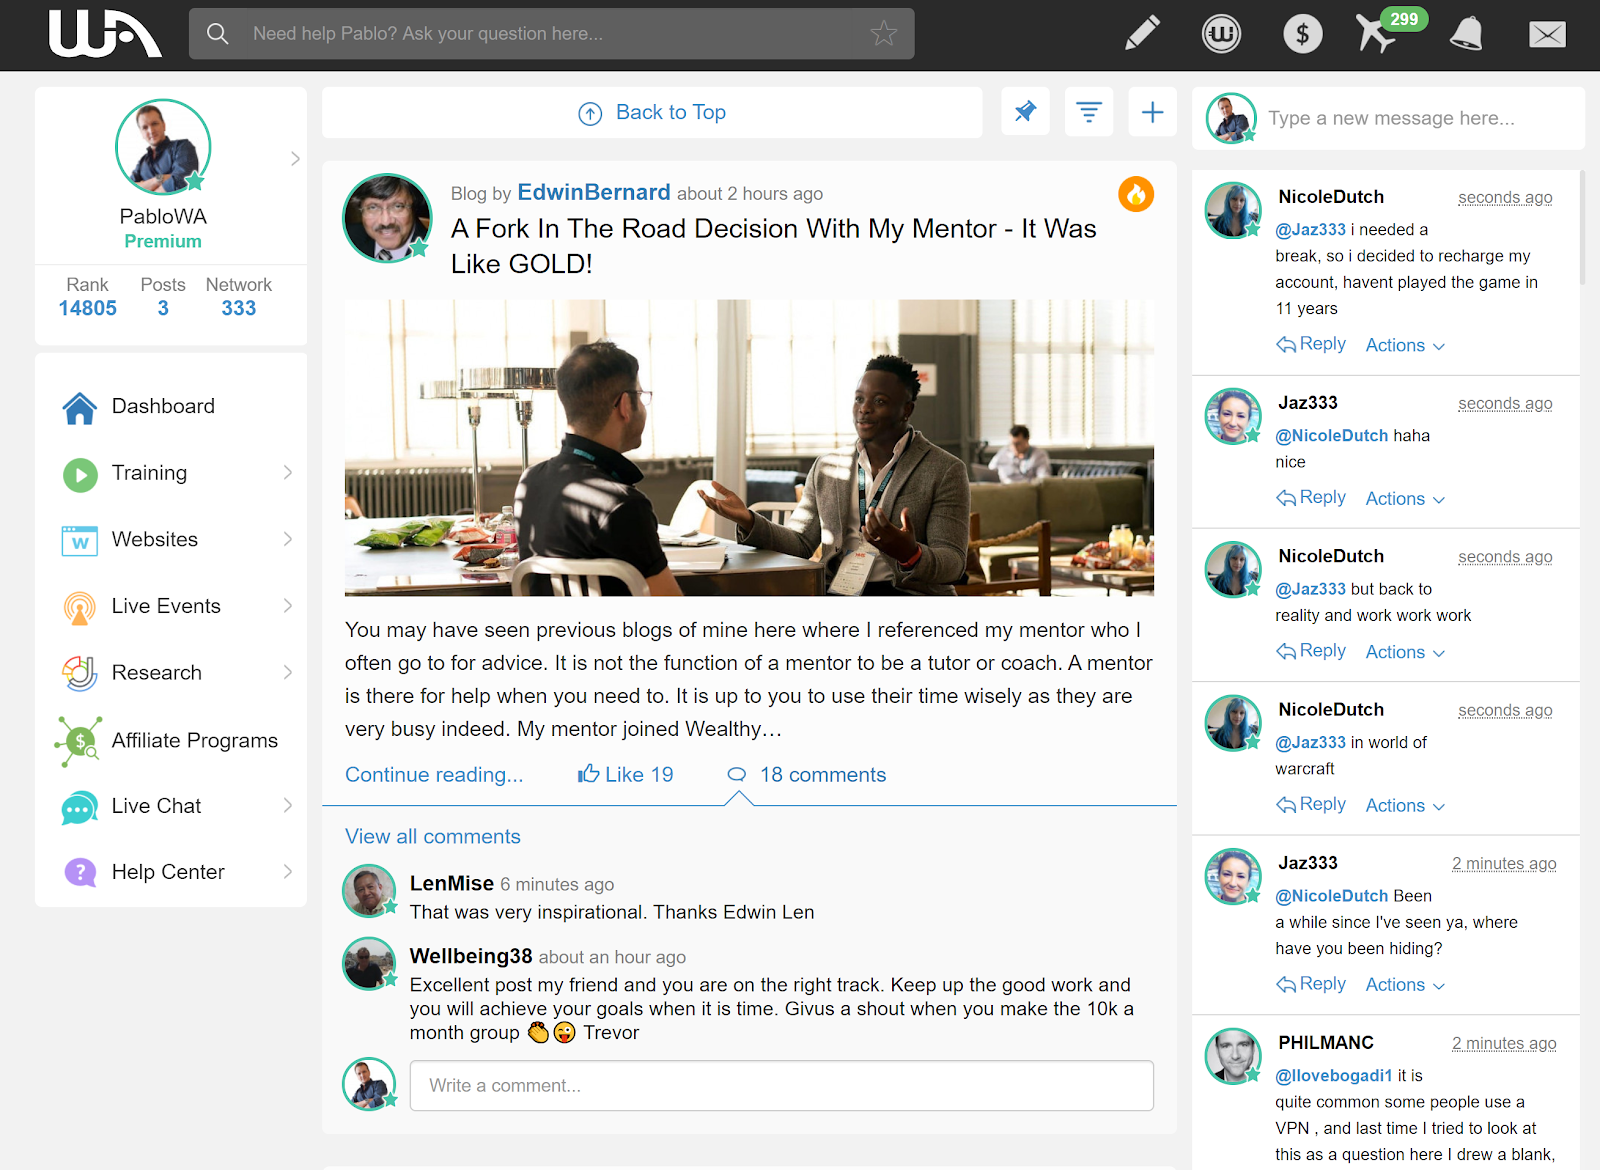Click the comment bubble icon beside 18 comments
This screenshot has height=1170, width=1600.
point(737,774)
